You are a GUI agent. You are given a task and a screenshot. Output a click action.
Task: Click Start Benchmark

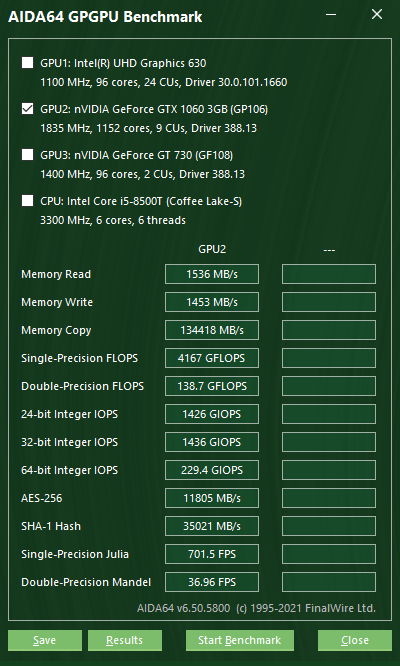[239, 640]
